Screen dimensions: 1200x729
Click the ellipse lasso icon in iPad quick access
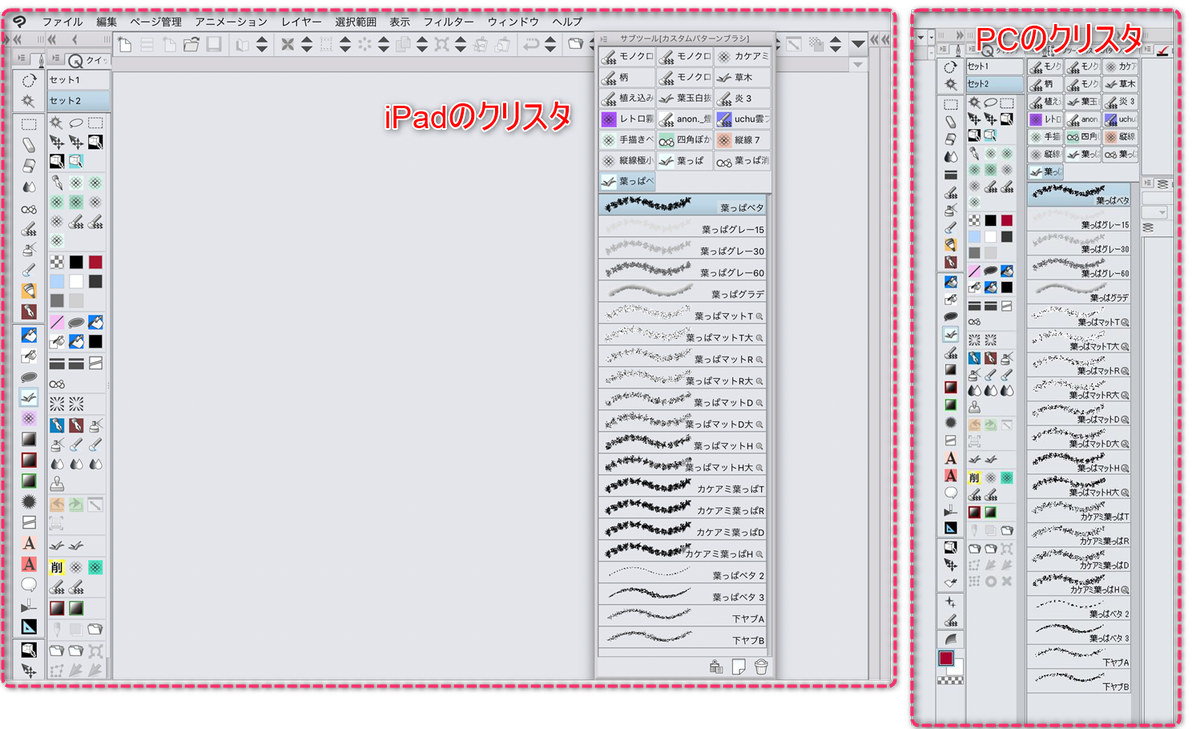(76, 123)
